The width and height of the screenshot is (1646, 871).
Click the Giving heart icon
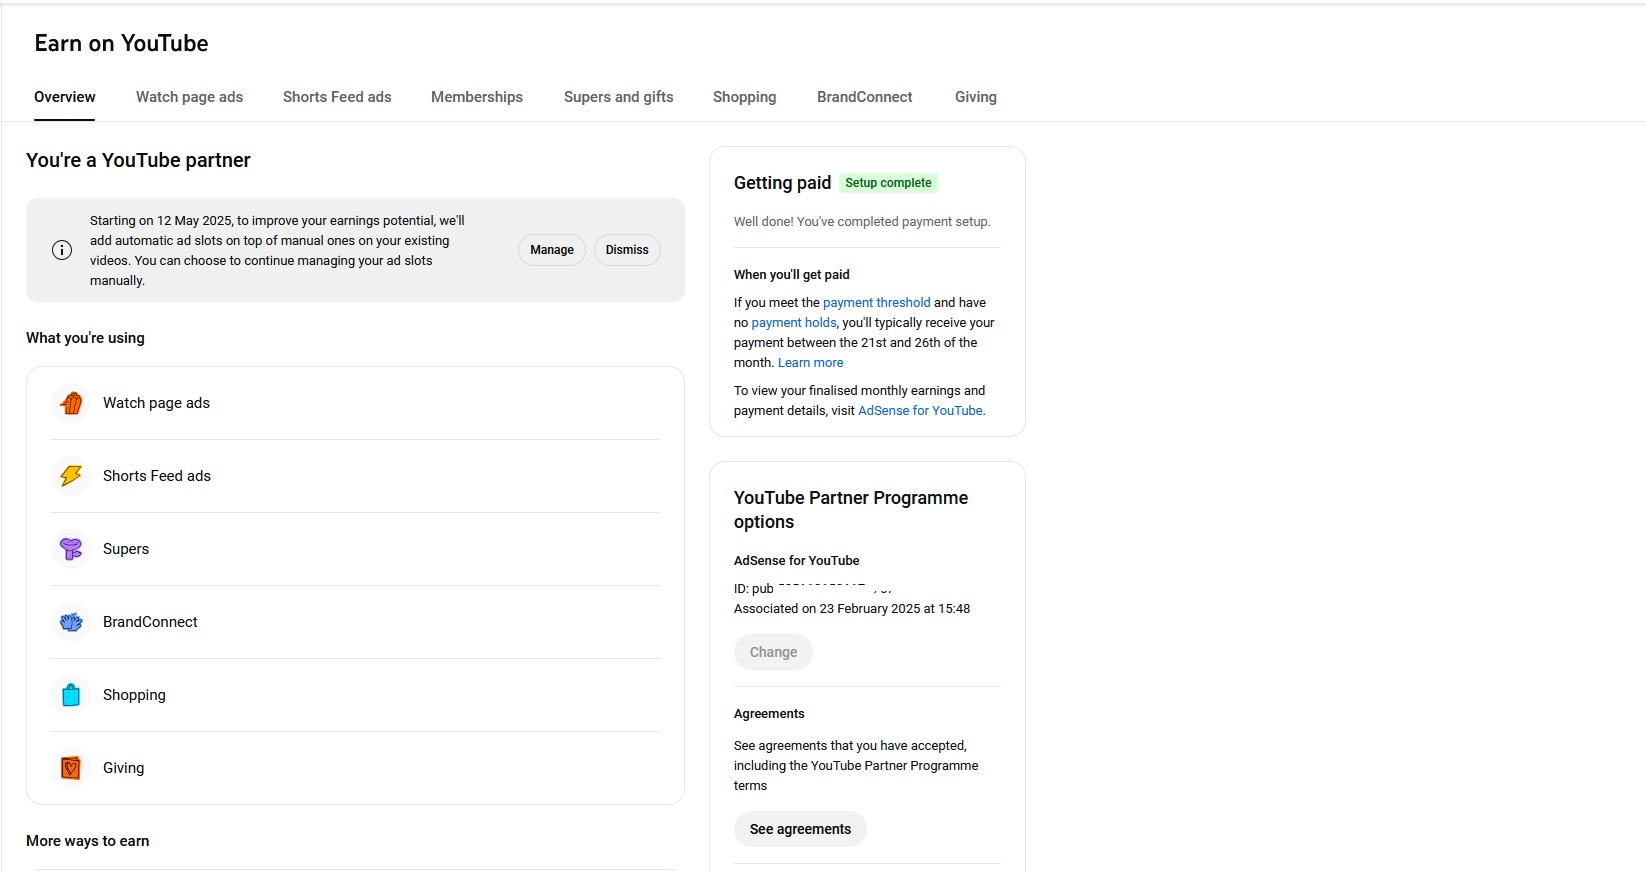[x=71, y=768]
